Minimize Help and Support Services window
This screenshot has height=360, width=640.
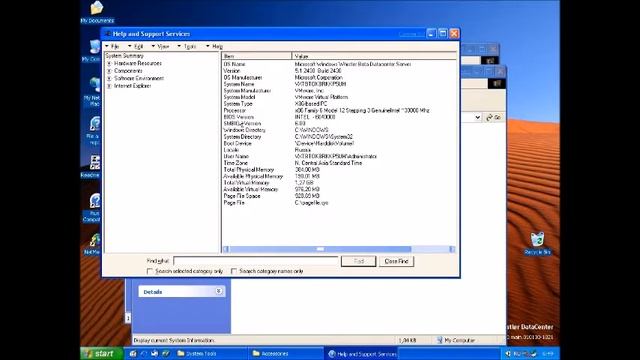click(431, 34)
